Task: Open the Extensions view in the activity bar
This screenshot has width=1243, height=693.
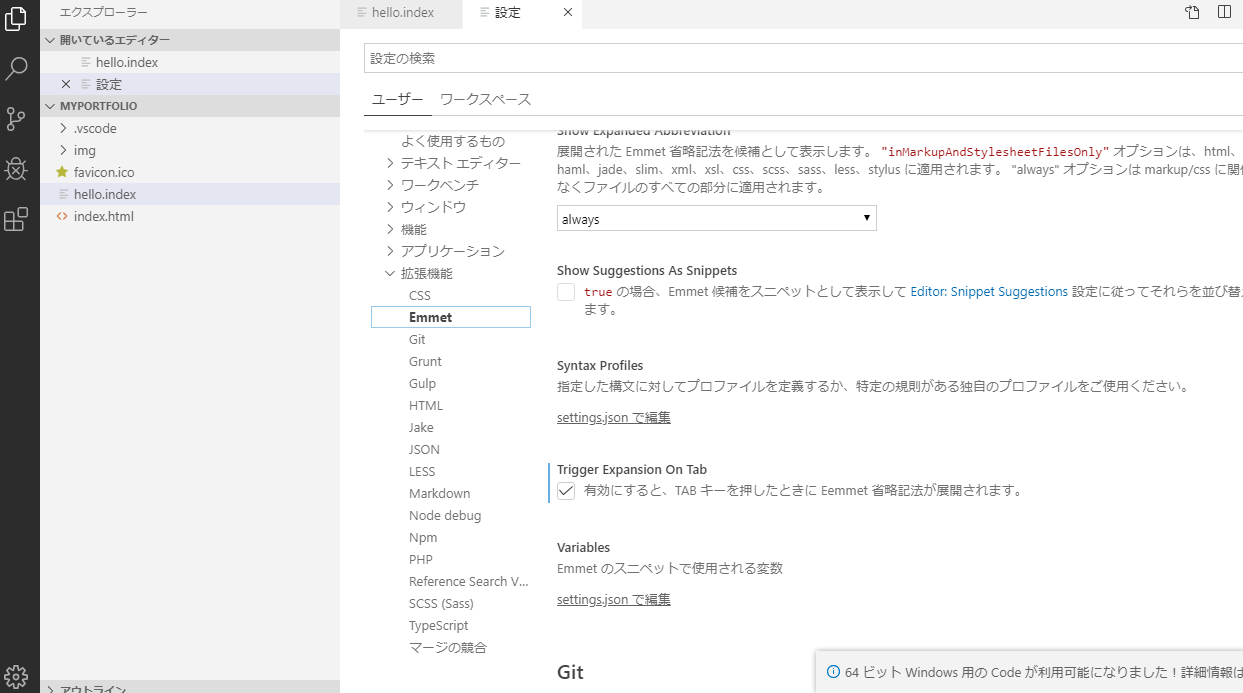Action: coord(16,220)
